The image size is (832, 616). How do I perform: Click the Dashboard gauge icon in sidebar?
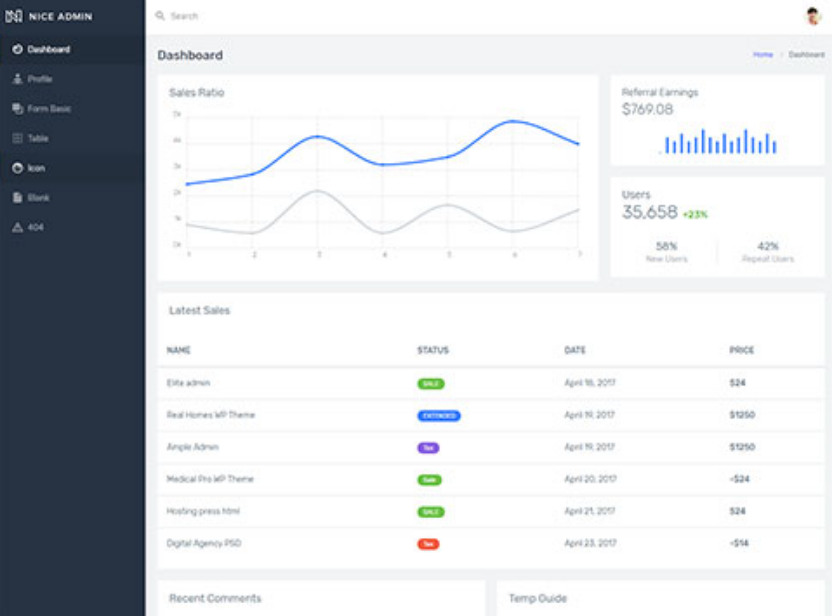tap(18, 49)
